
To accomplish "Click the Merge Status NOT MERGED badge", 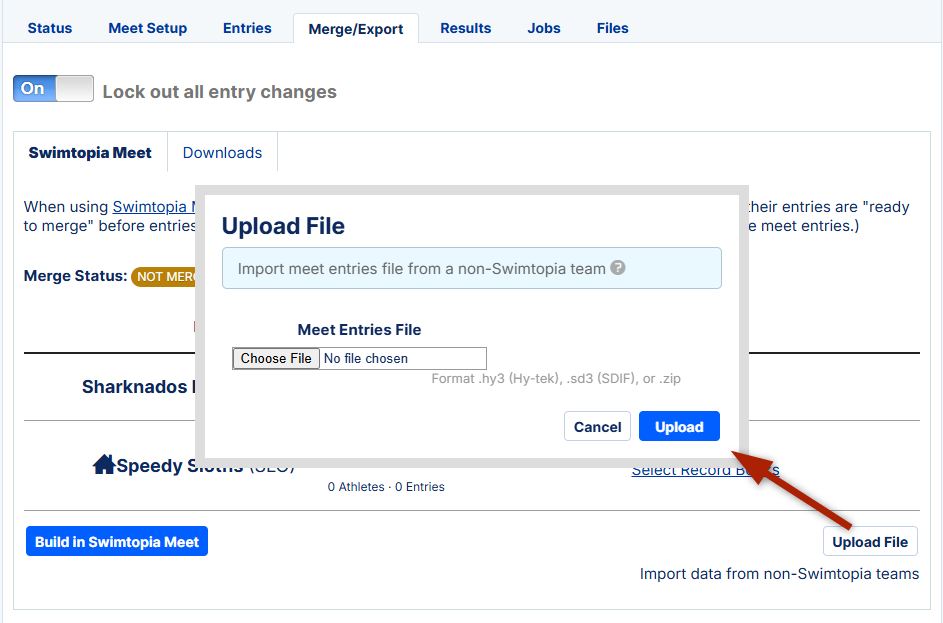I will (x=164, y=277).
